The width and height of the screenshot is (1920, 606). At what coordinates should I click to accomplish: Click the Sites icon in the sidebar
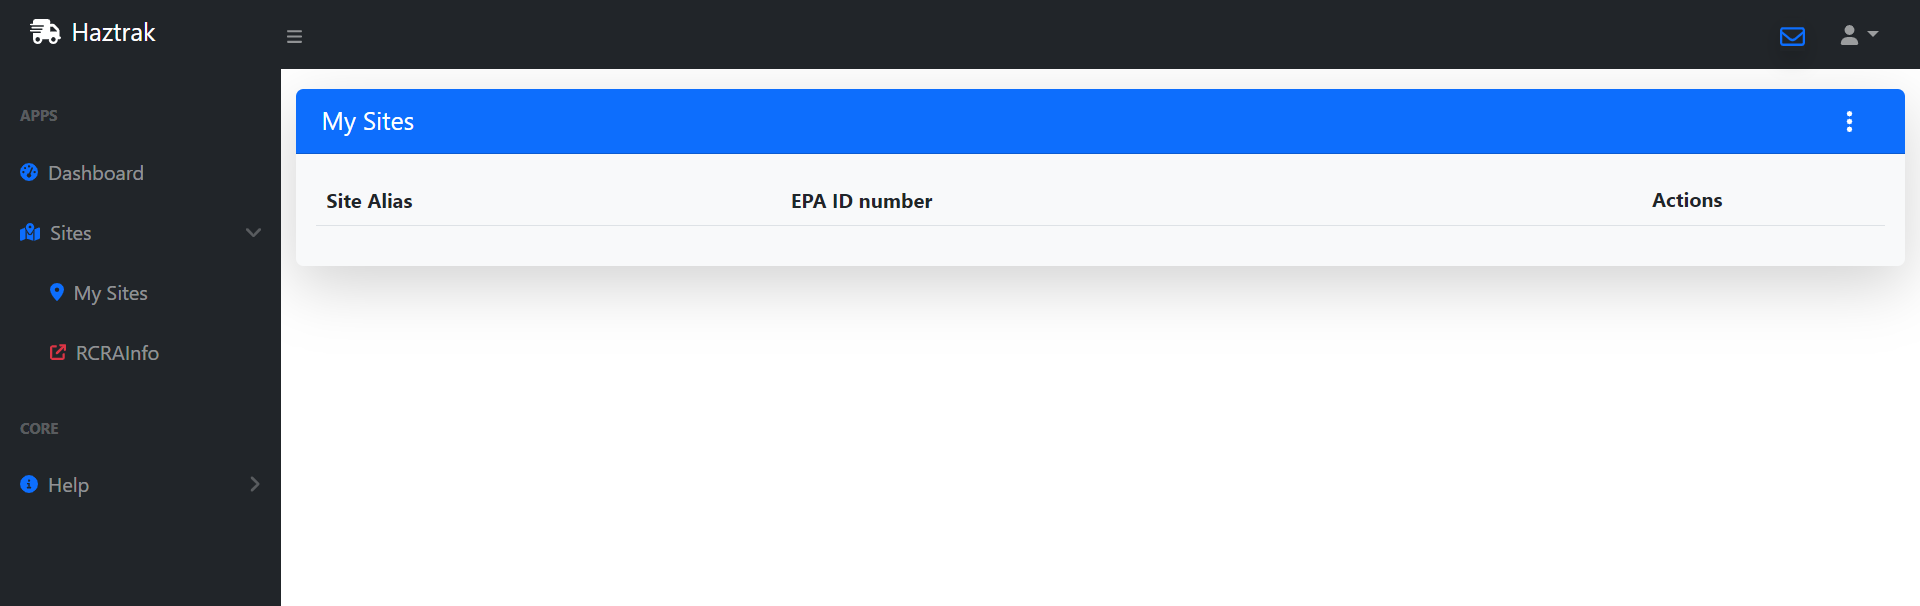(x=29, y=232)
